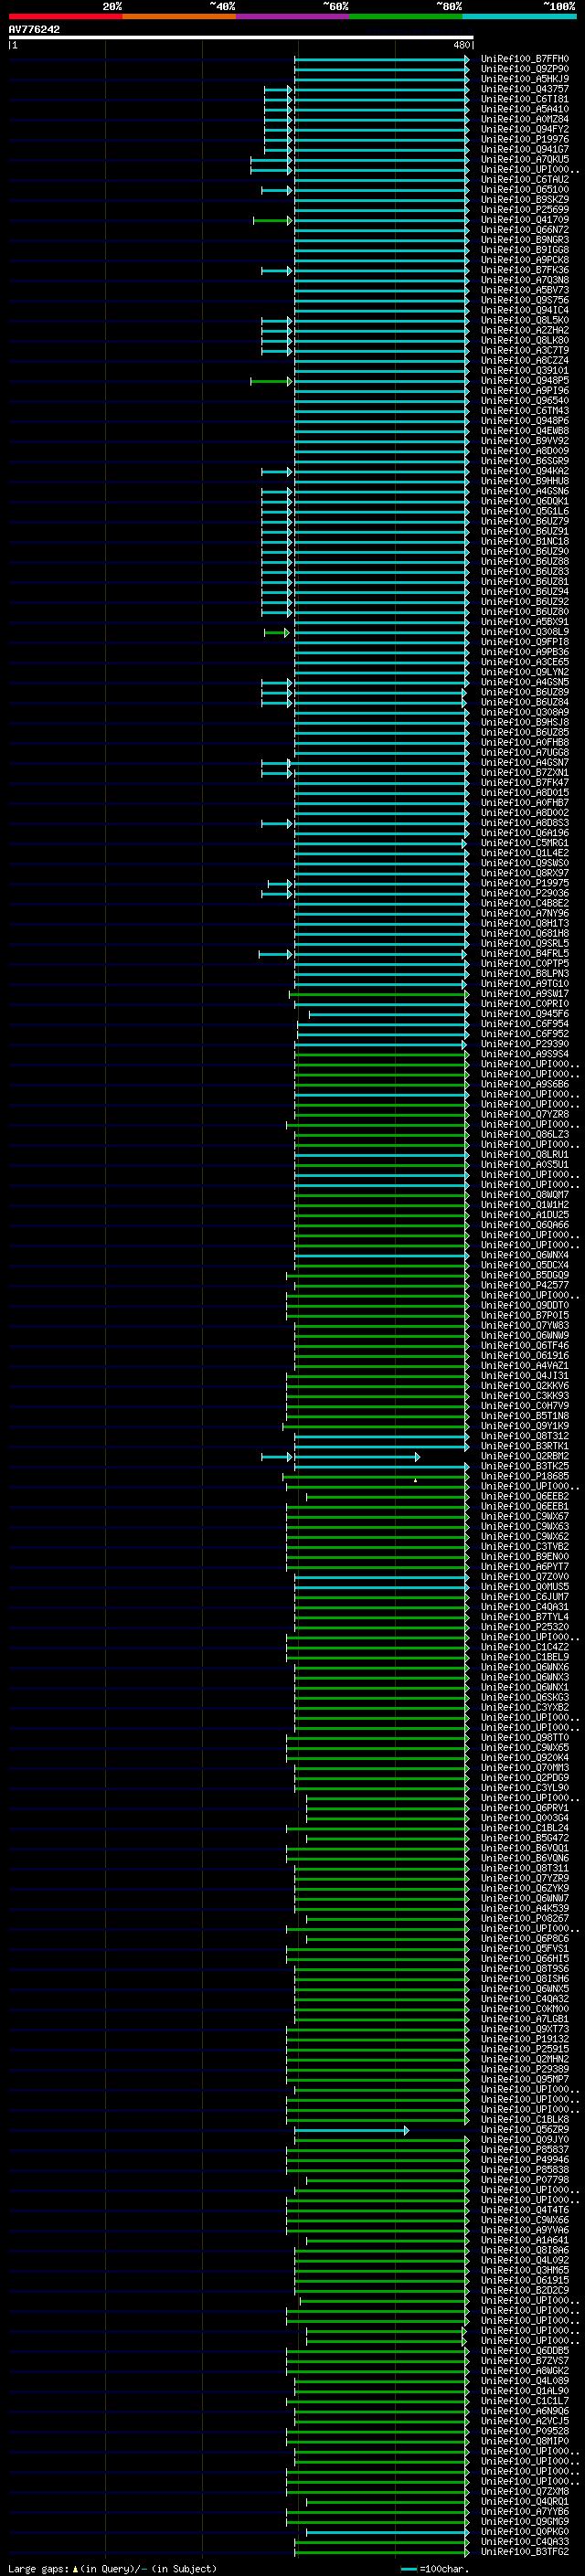The height and width of the screenshot is (2576, 585).
Task: Select hit label UniRef100_P25915
Action: coord(525,2049)
